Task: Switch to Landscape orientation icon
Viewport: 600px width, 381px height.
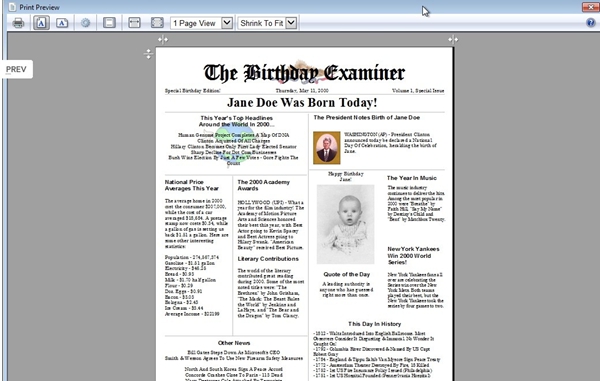Action: (x=62, y=23)
